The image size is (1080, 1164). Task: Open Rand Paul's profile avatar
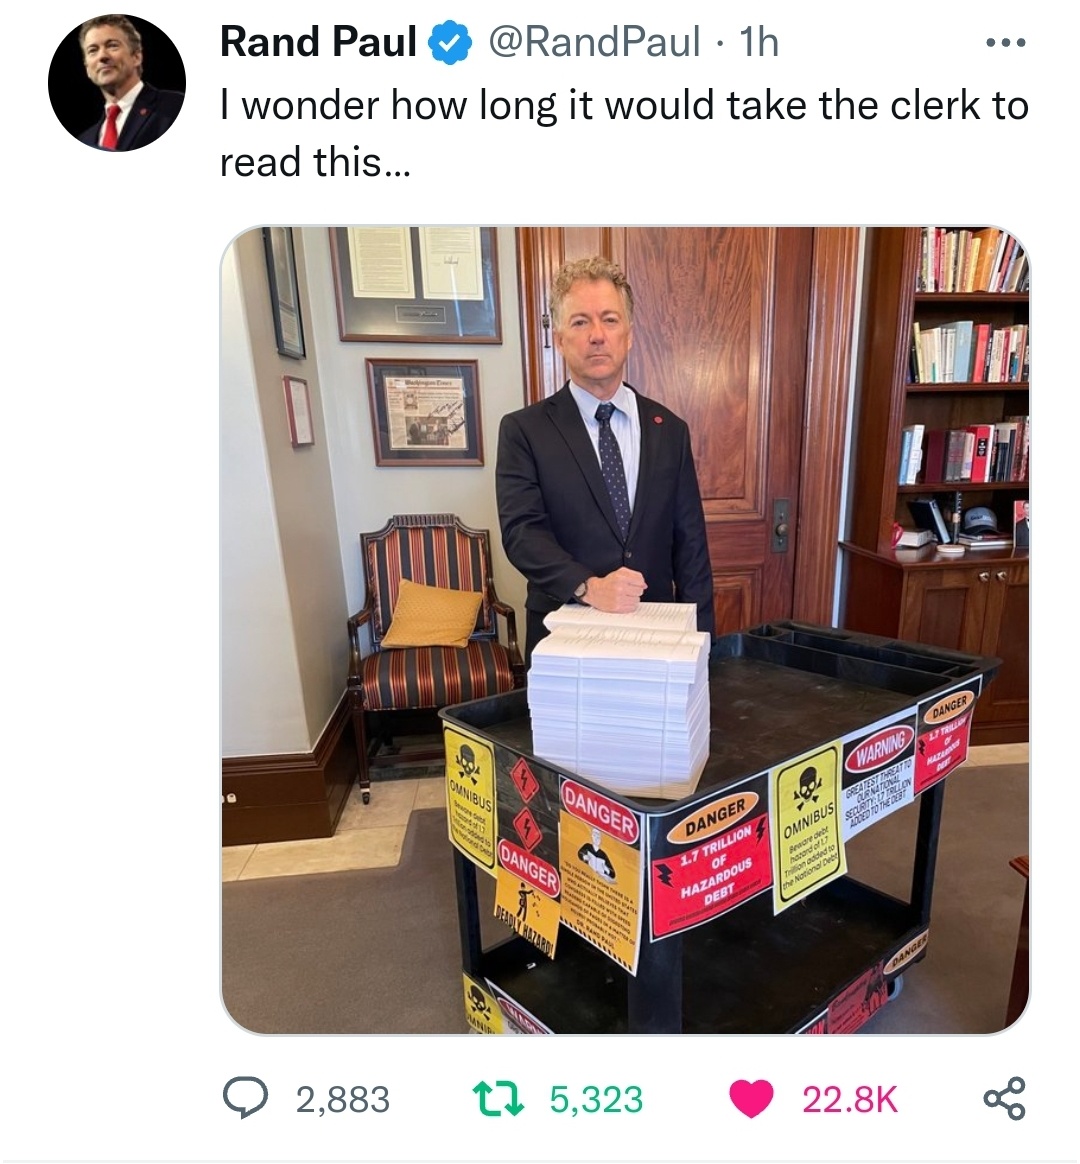[x=117, y=82]
